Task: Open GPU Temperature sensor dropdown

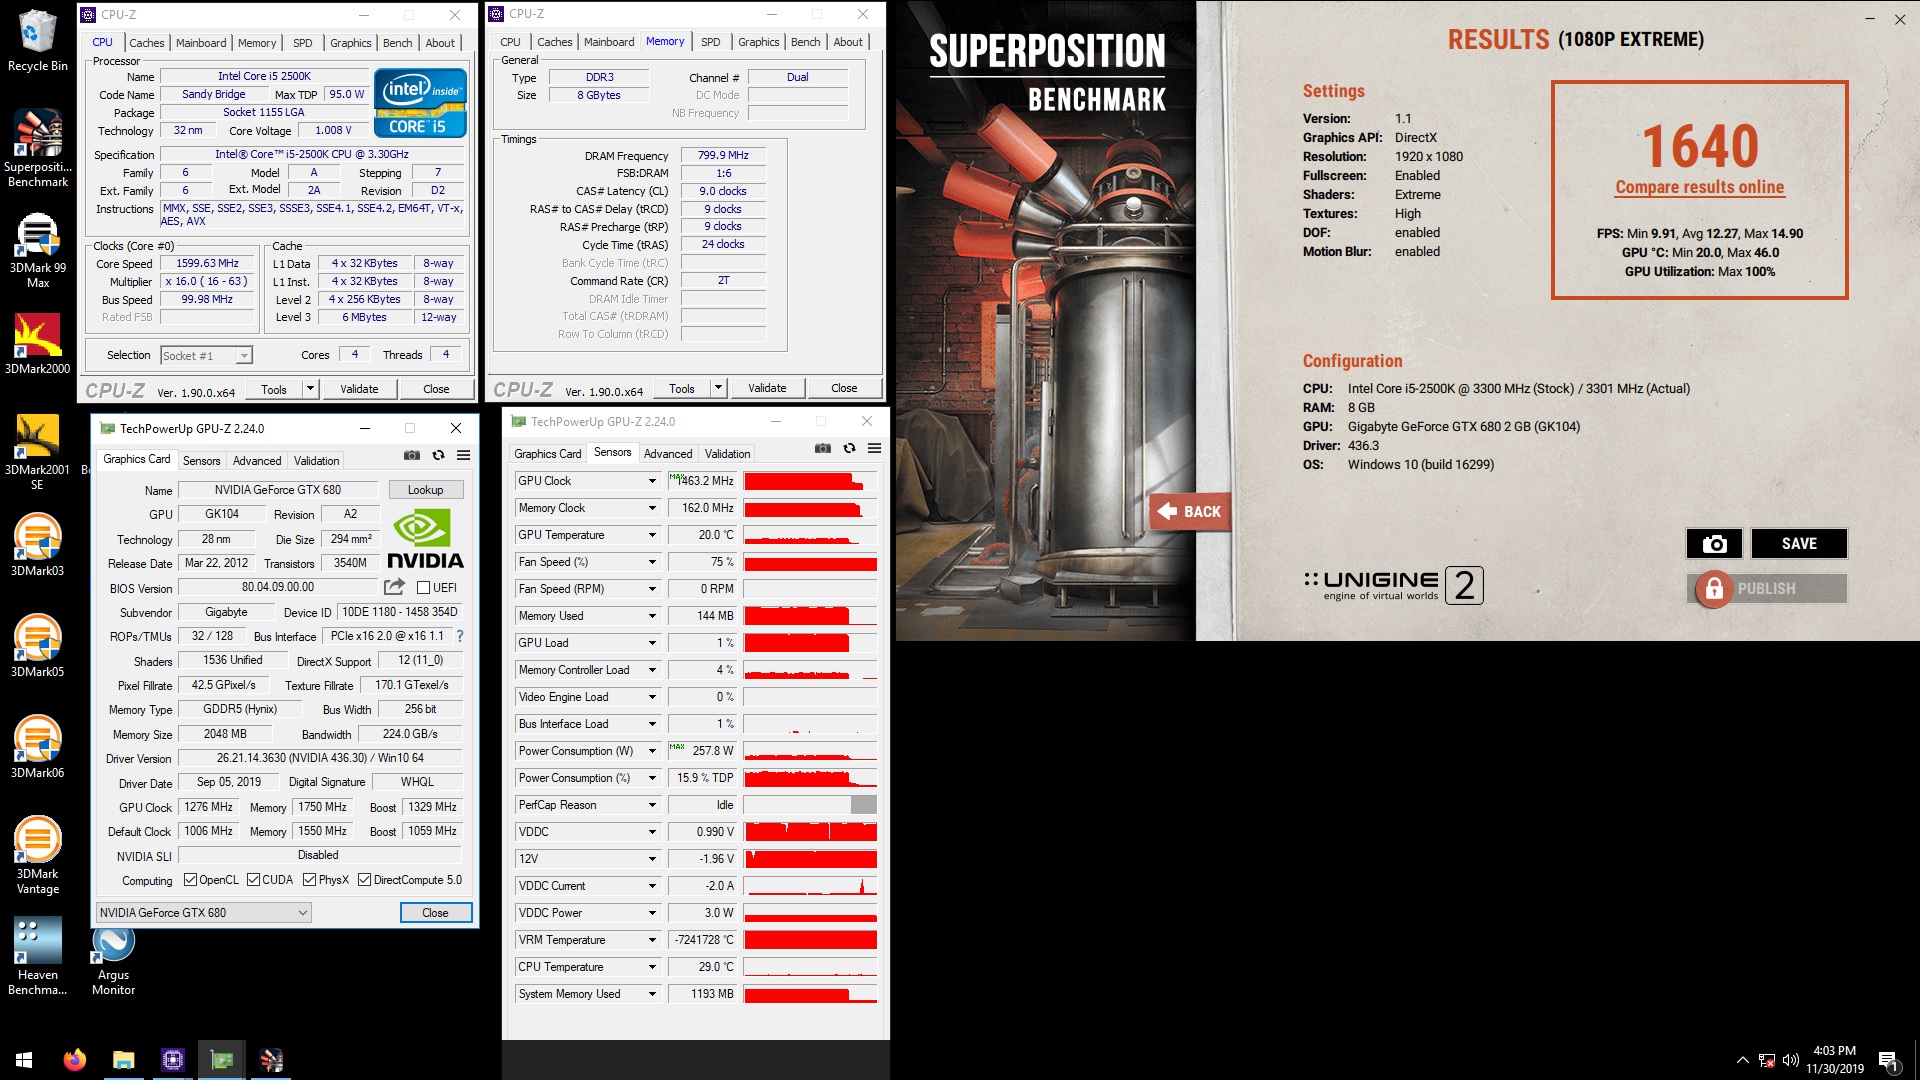Action: coord(652,535)
